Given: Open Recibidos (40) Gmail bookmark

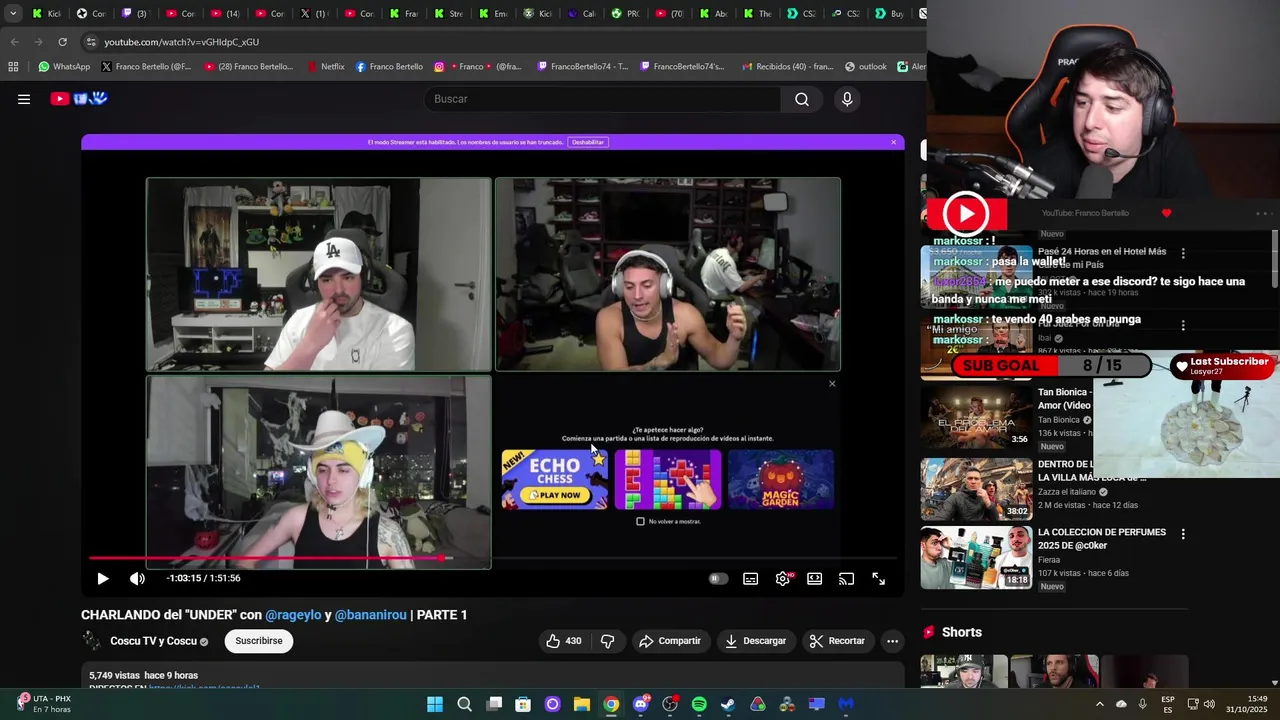Looking at the screenshot, I should point(787,67).
